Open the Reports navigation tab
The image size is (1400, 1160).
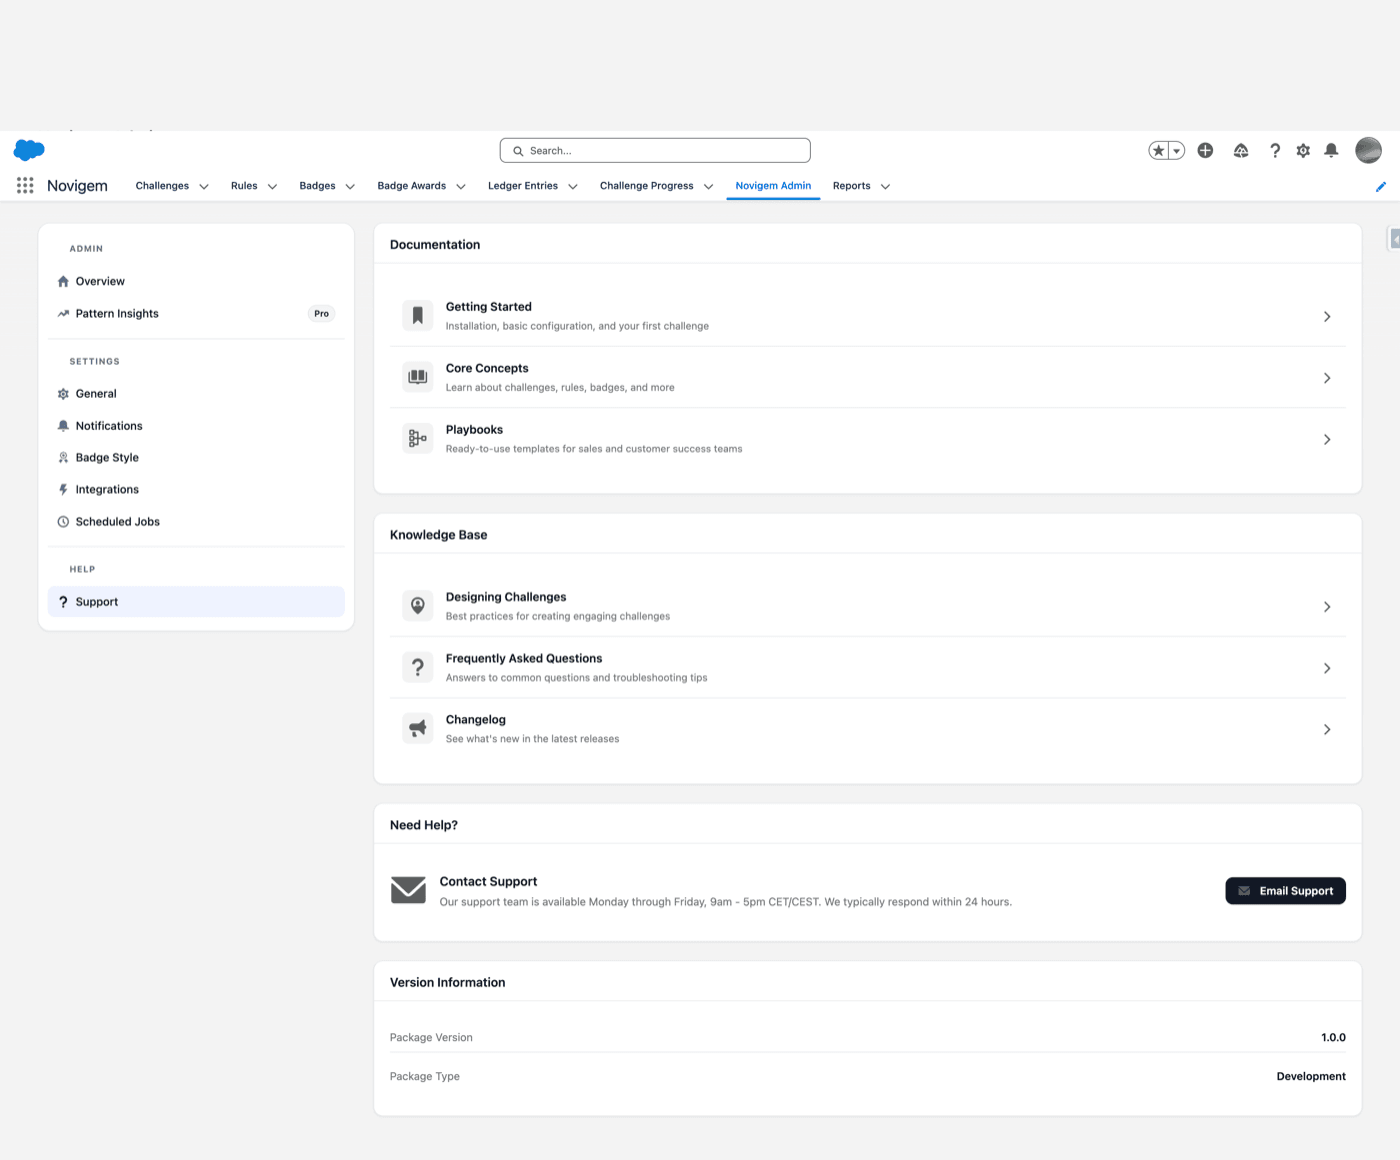pyautogui.click(x=851, y=186)
